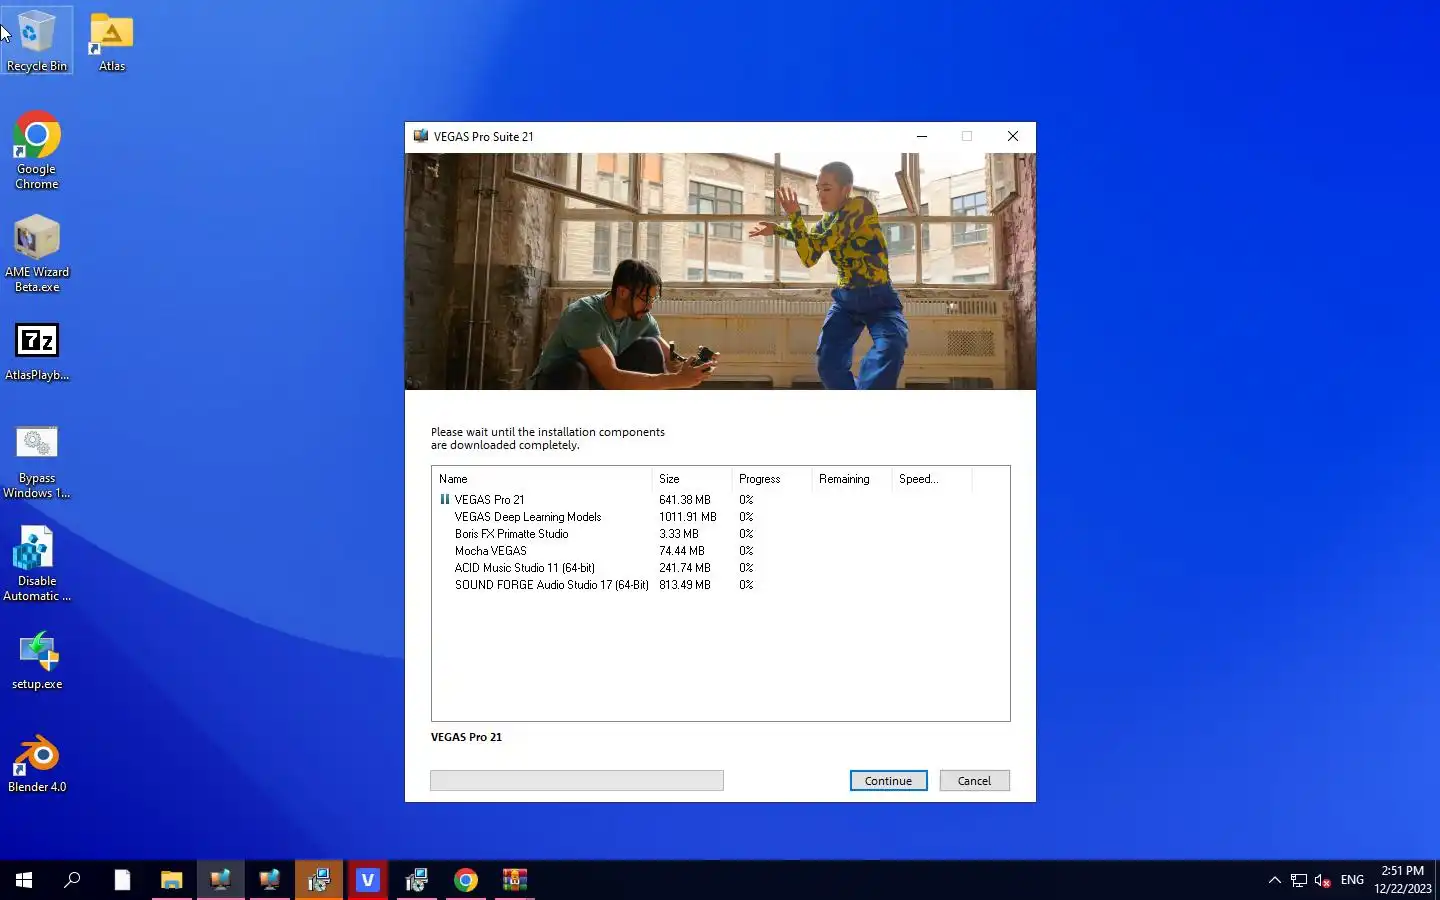Click the installer banner photo
Image resolution: width=1440 pixels, height=900 pixels.
tap(720, 271)
